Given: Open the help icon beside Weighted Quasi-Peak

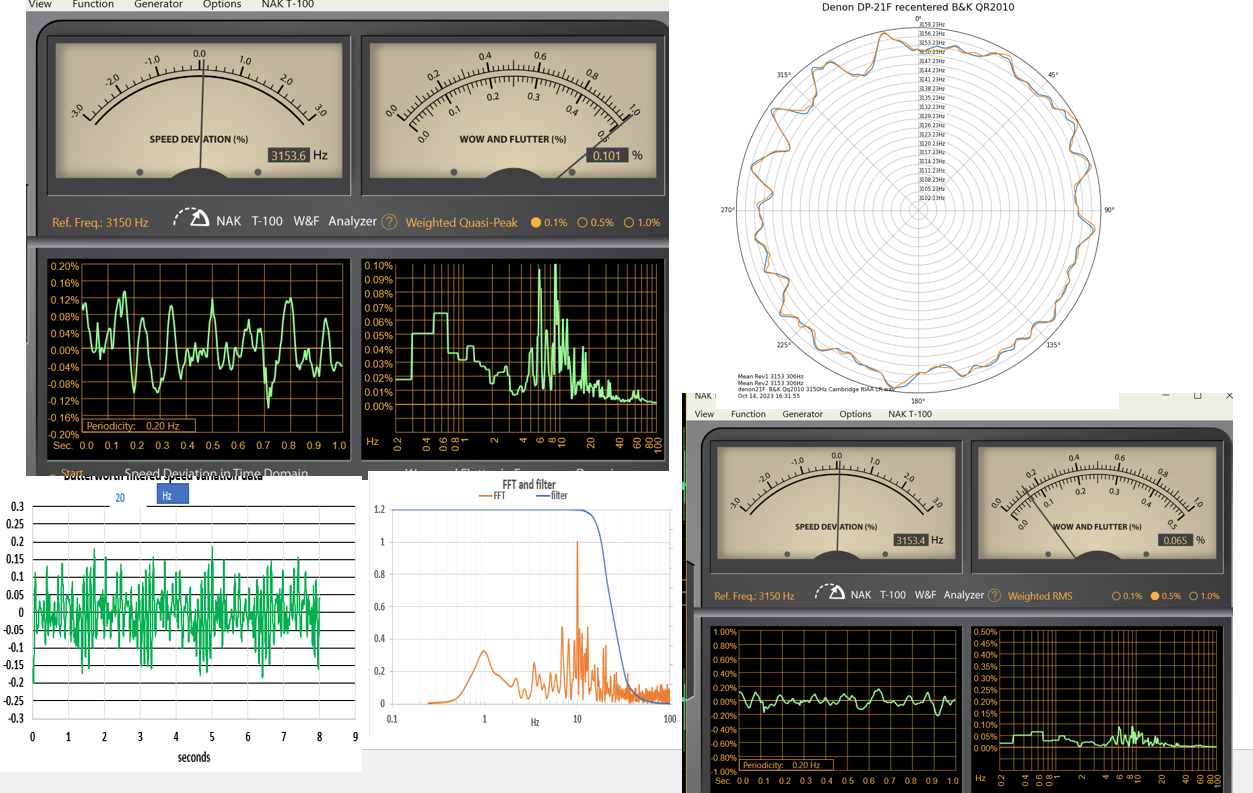Looking at the screenshot, I should 389,222.
